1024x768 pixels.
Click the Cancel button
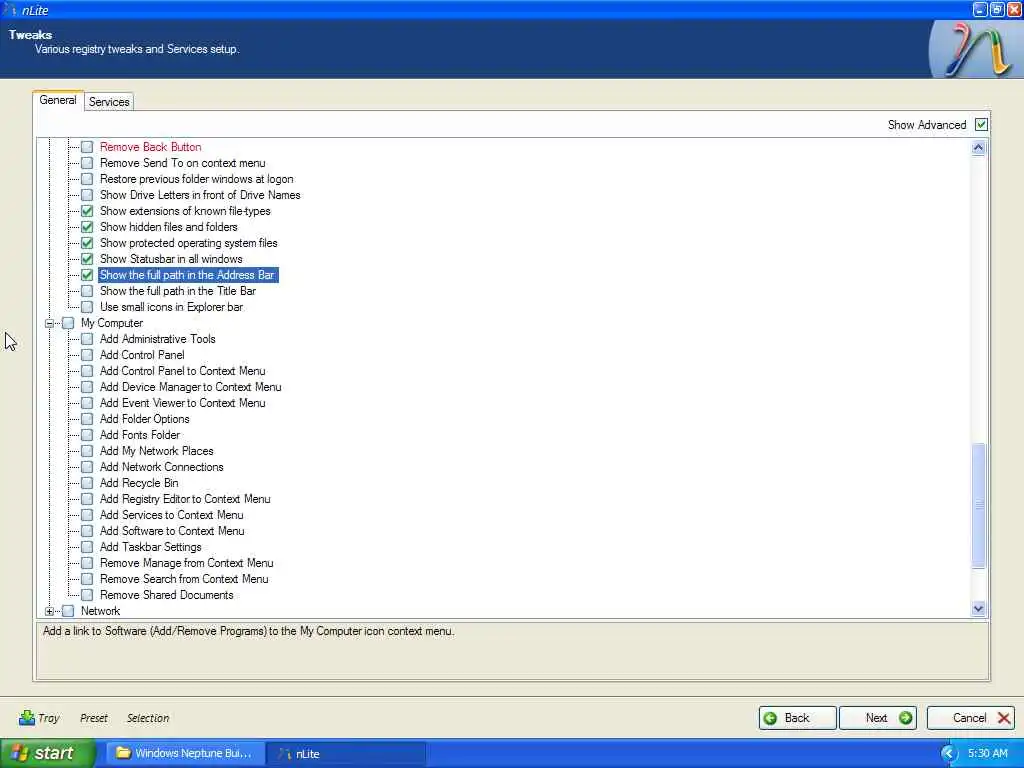pos(970,718)
